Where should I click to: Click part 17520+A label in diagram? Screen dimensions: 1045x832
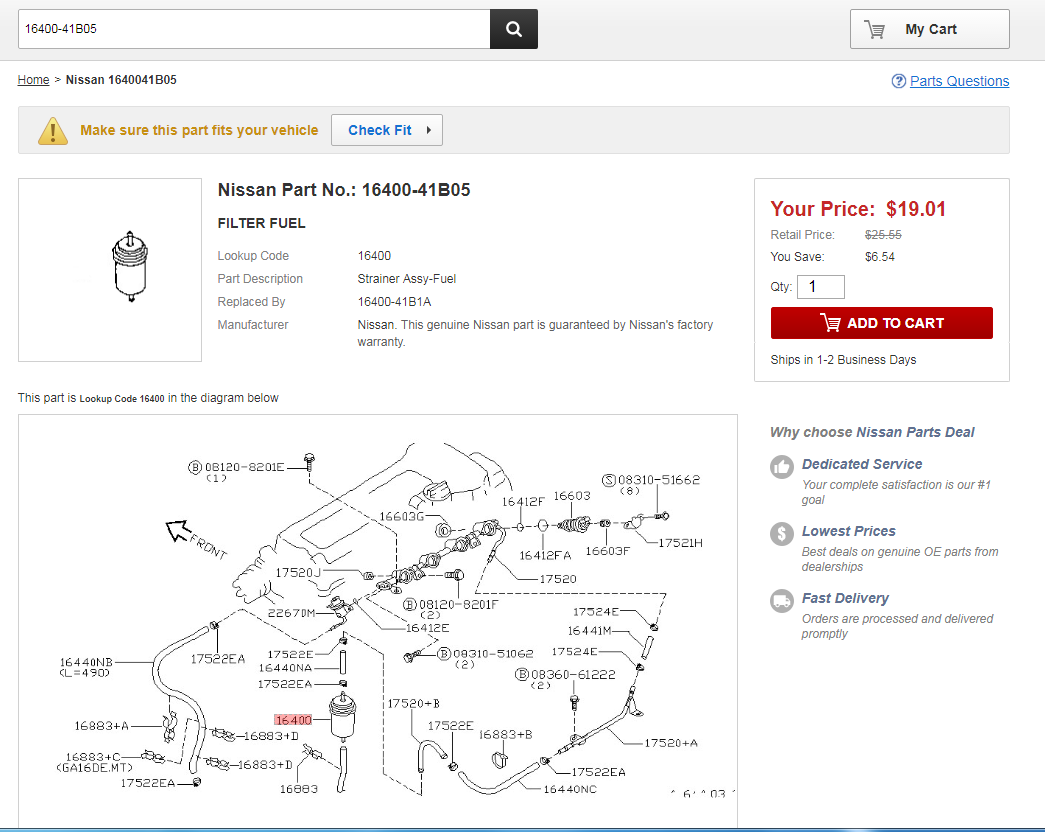click(671, 742)
